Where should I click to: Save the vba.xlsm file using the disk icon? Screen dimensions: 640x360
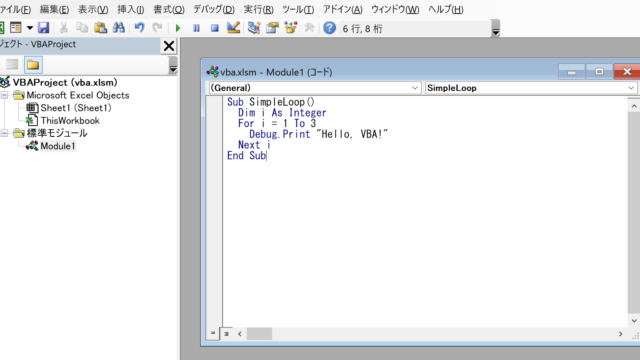click(x=43, y=28)
